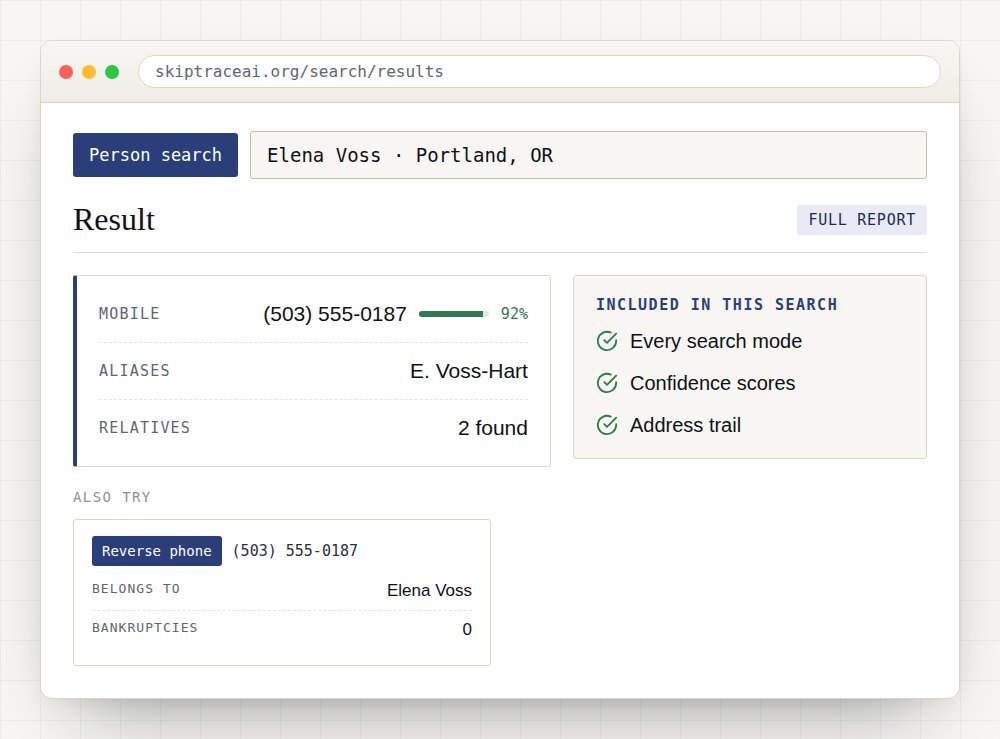This screenshot has width=1000, height=739.
Task: Click the Person search button
Action: pyautogui.click(x=155, y=155)
